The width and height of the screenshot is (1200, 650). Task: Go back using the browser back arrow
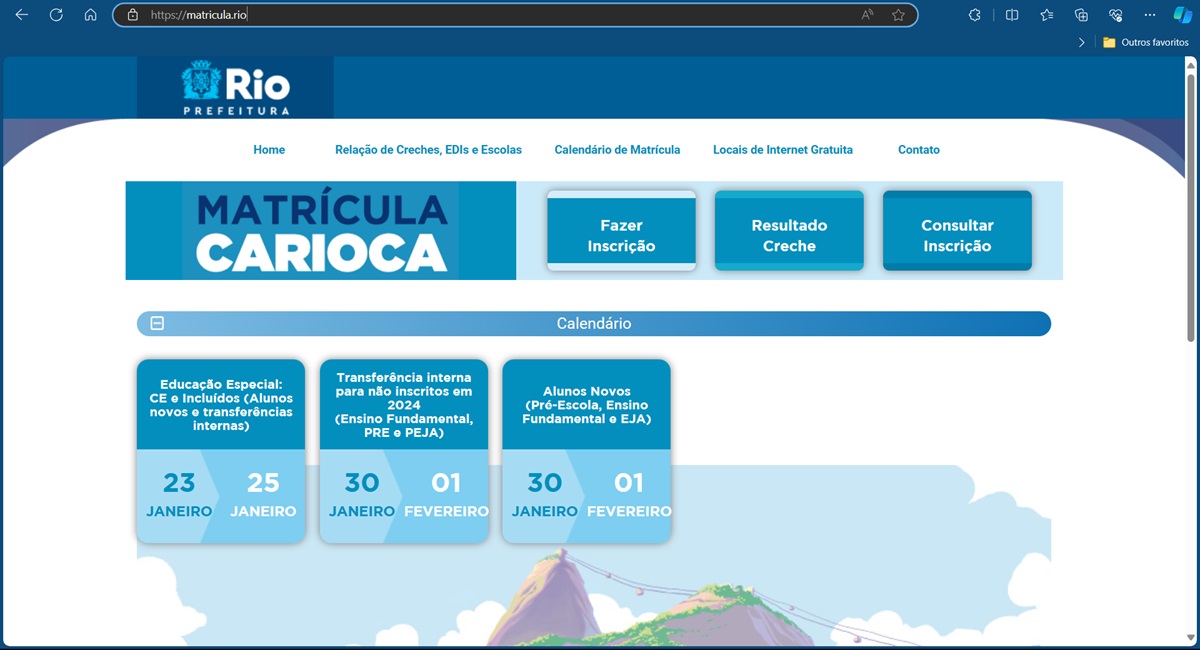pos(22,15)
